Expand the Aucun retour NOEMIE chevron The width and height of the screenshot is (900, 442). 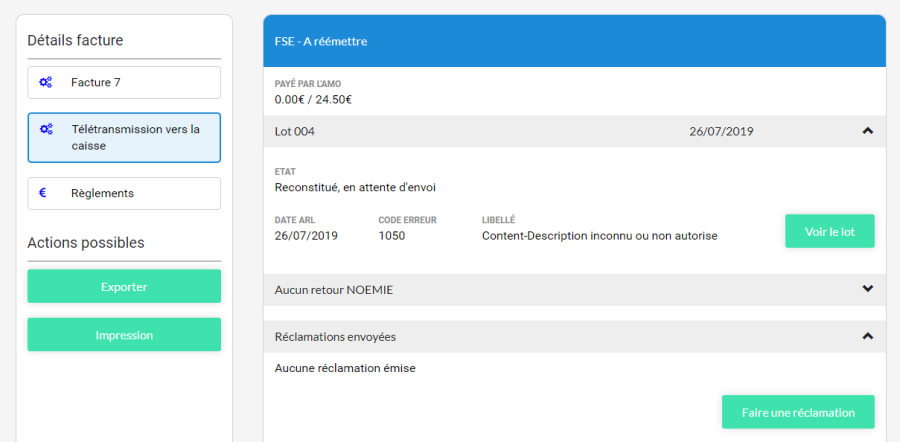pyautogui.click(x=867, y=289)
